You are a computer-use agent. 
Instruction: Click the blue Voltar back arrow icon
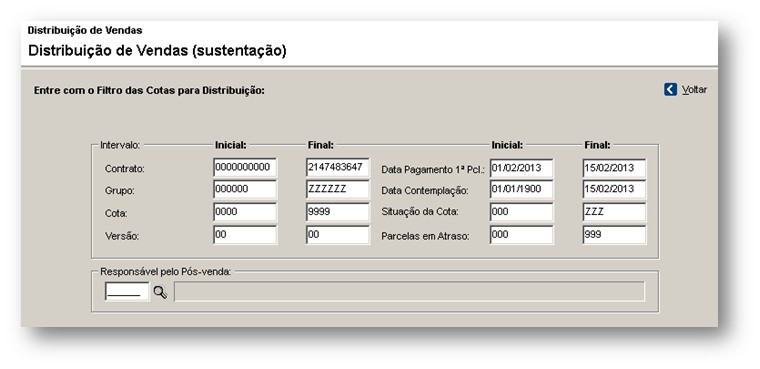[x=670, y=89]
